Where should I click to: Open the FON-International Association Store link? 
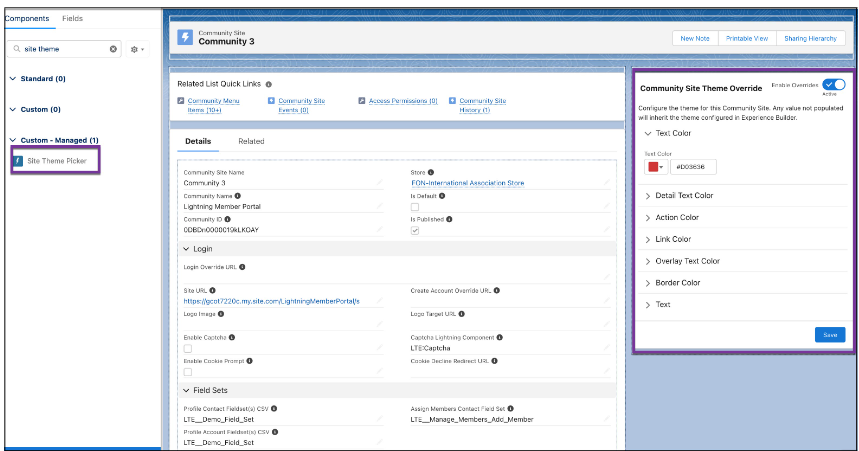point(468,183)
